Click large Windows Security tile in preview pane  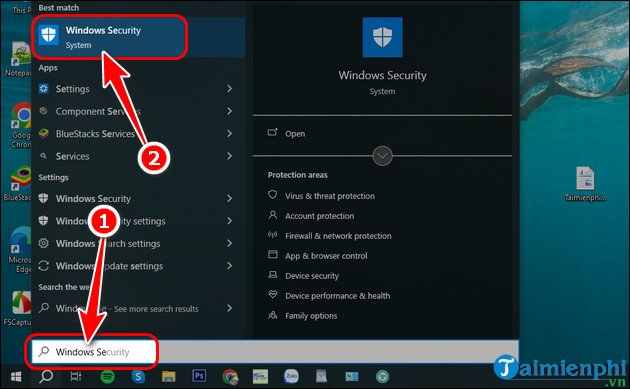[x=382, y=37]
